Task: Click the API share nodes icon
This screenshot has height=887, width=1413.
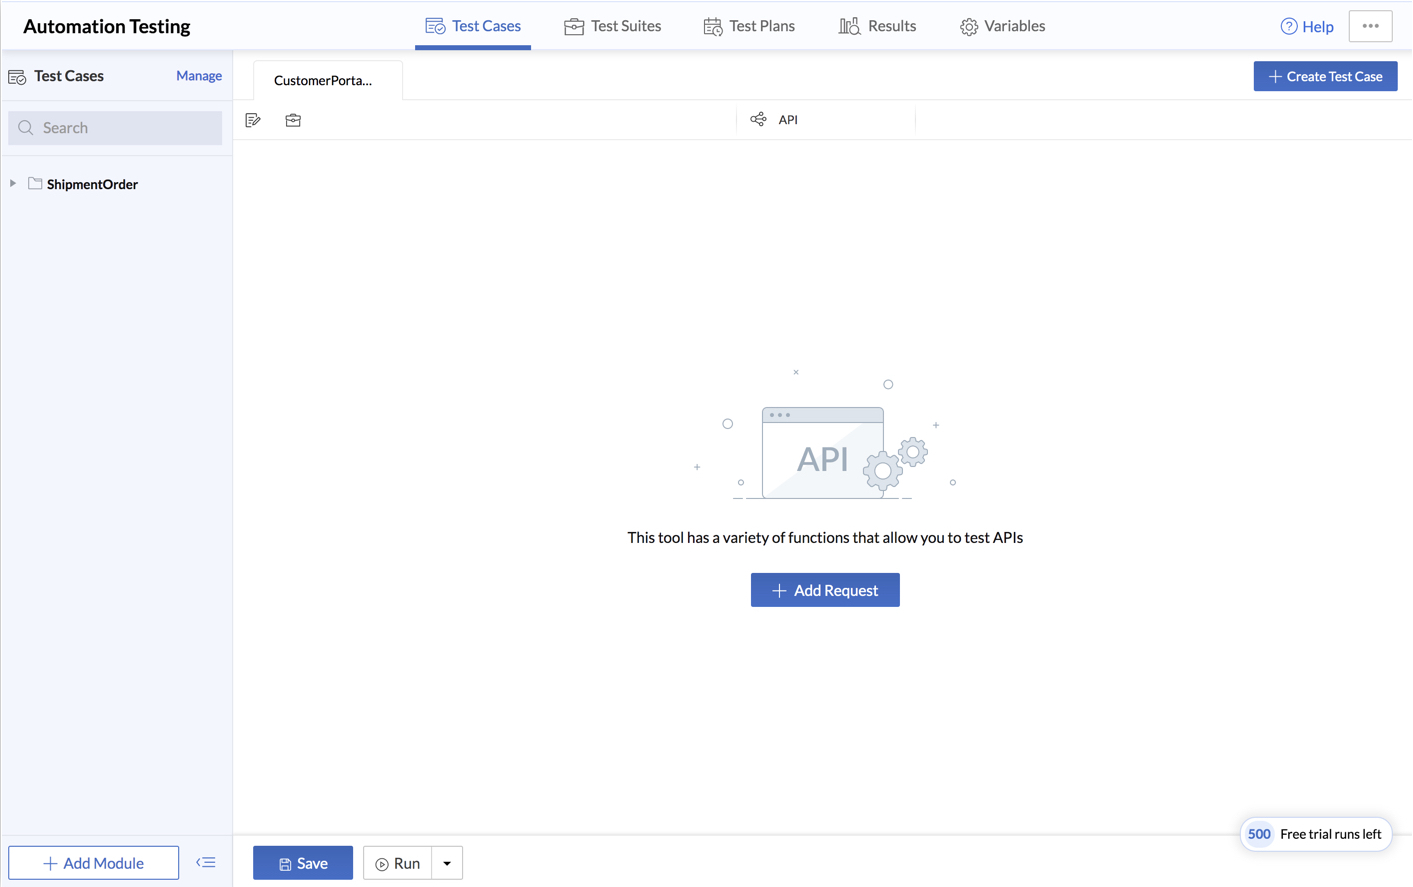Action: (x=759, y=119)
